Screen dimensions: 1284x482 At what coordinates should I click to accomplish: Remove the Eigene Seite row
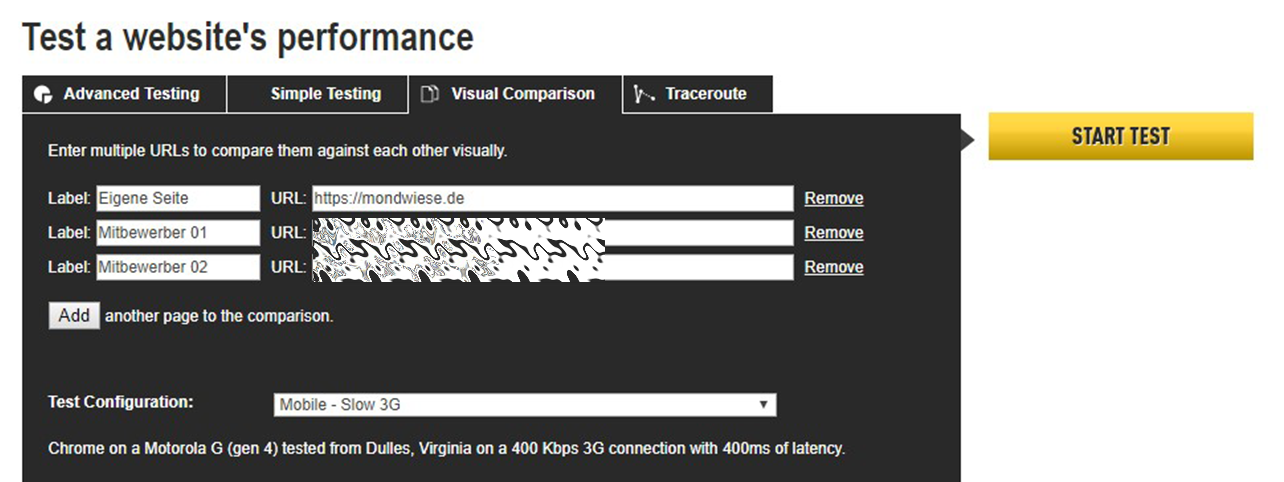(834, 199)
